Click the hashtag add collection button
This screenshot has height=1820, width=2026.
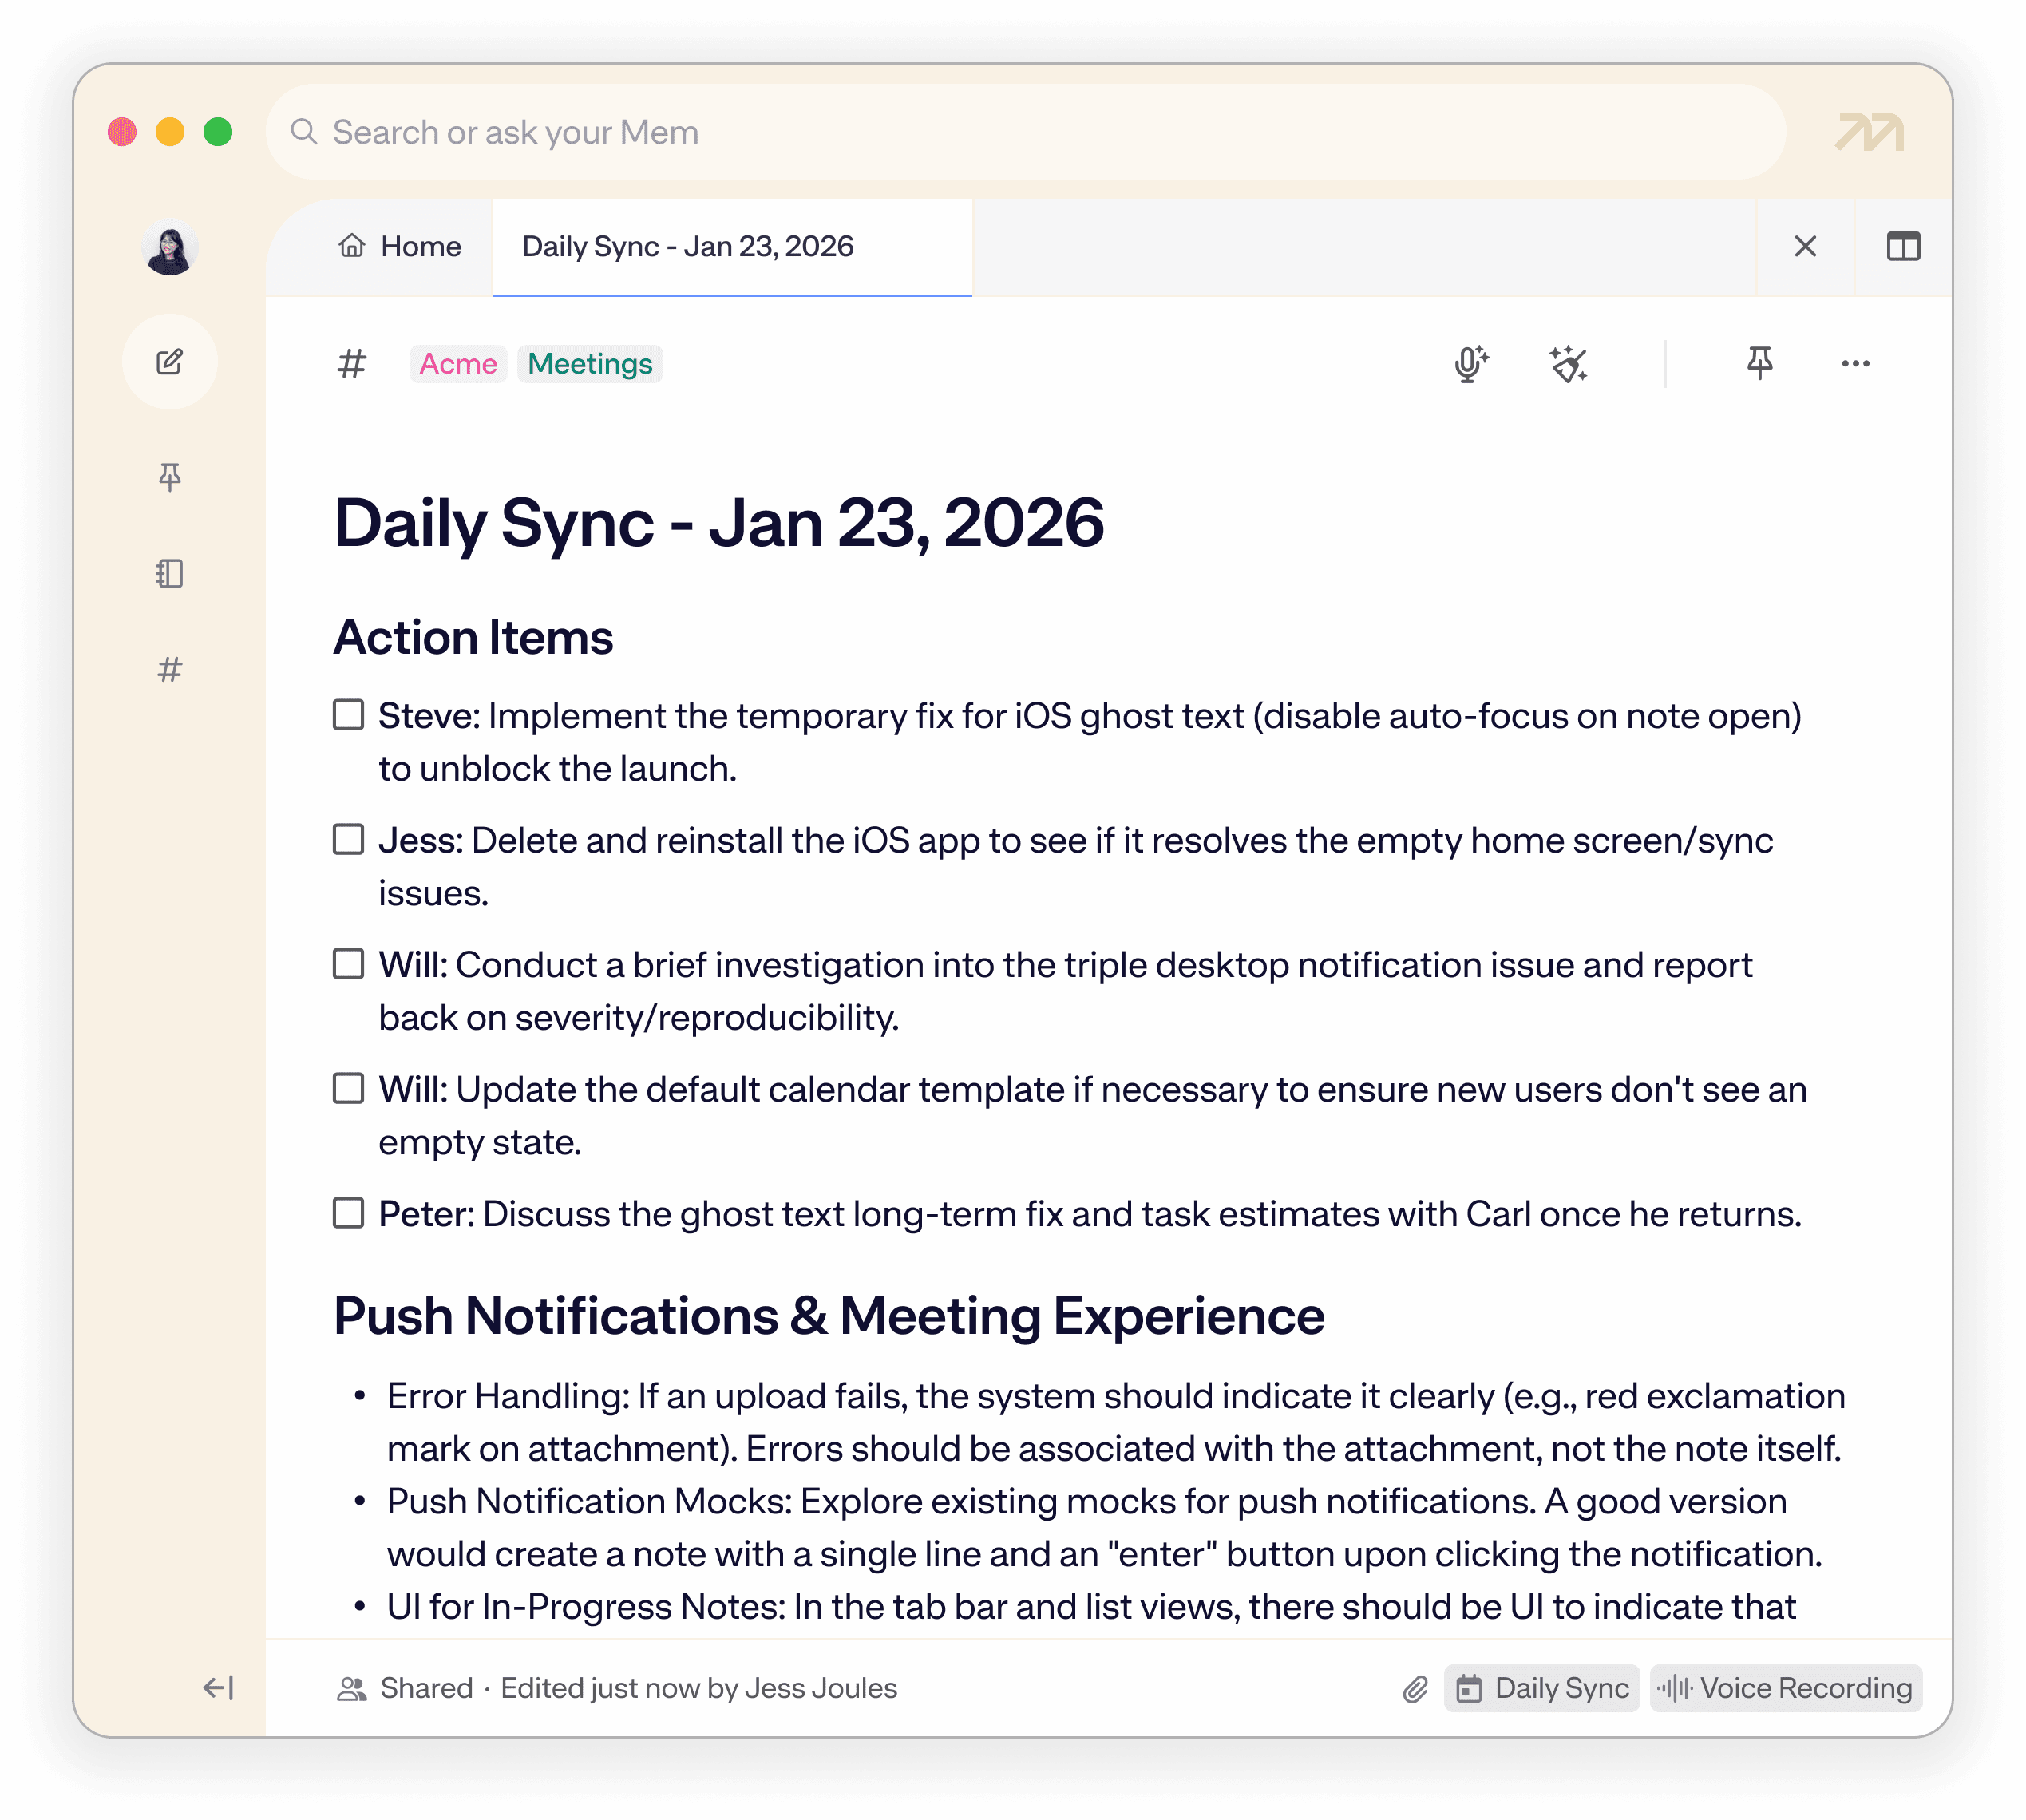tap(352, 364)
